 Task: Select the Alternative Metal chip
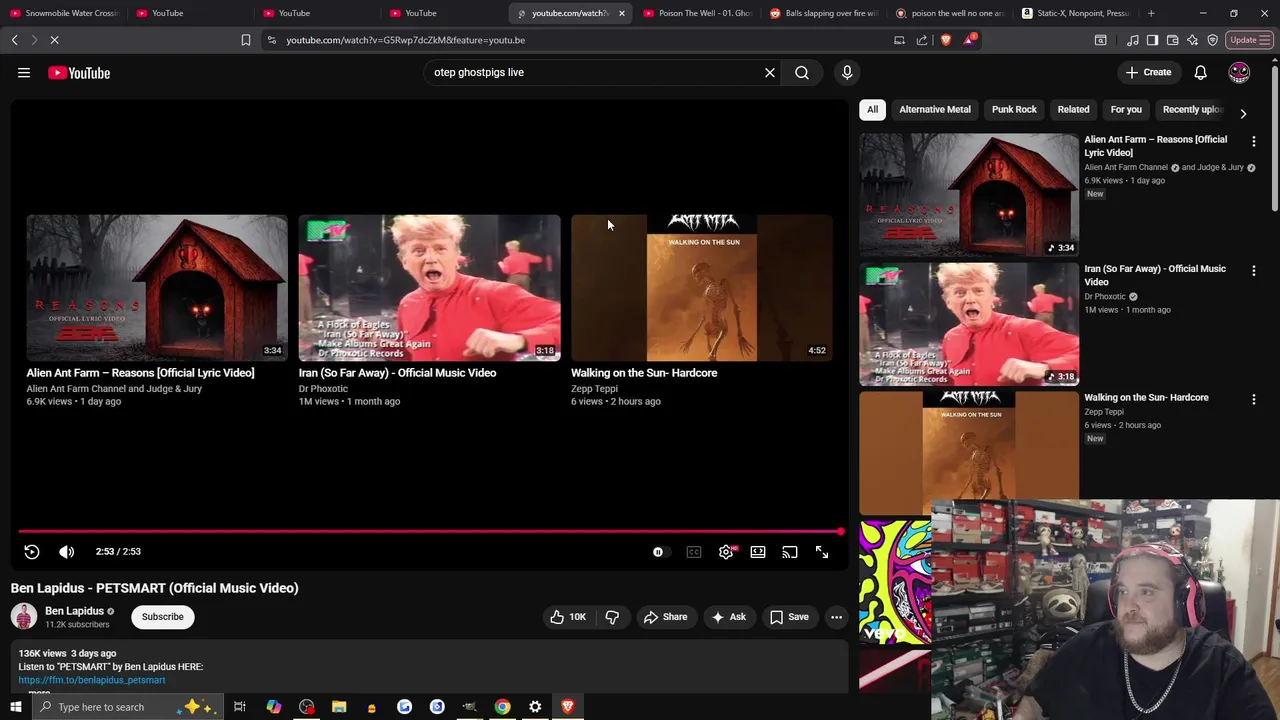pyautogui.click(x=935, y=110)
